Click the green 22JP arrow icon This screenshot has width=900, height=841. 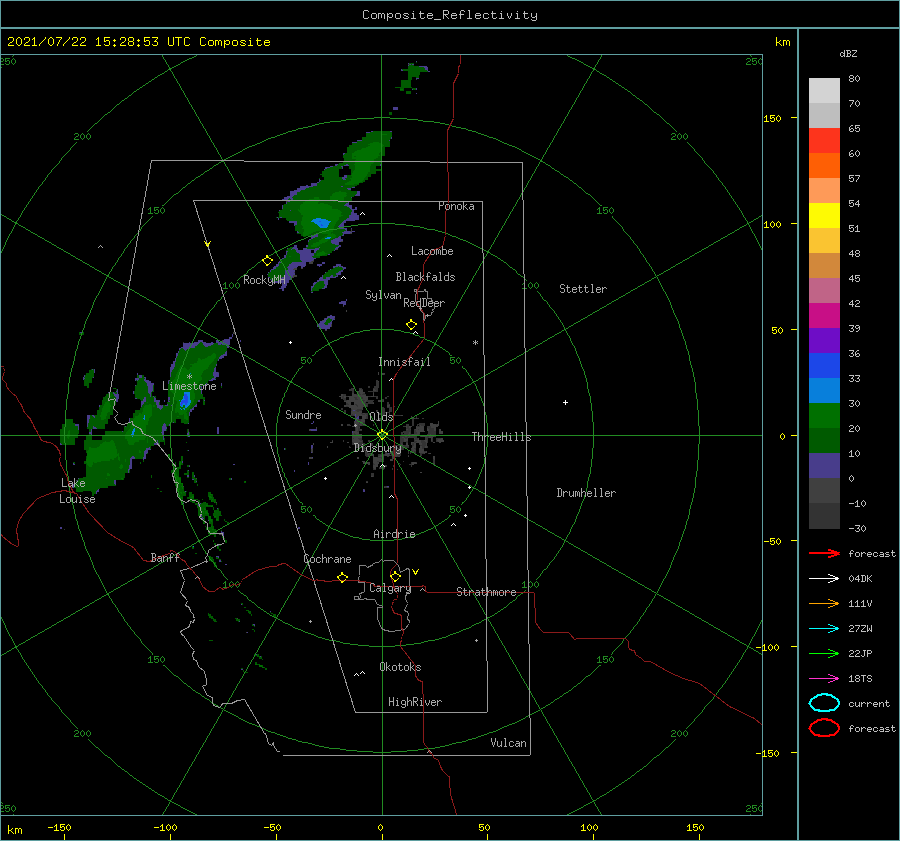pyautogui.click(x=824, y=653)
